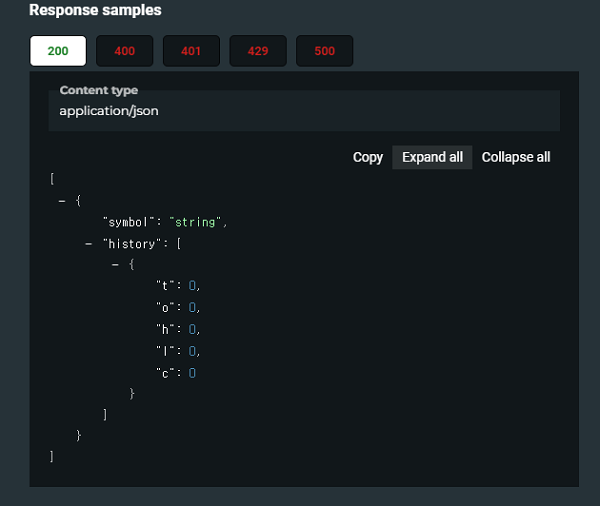
Task: Click the Expand all button
Action: (x=432, y=157)
